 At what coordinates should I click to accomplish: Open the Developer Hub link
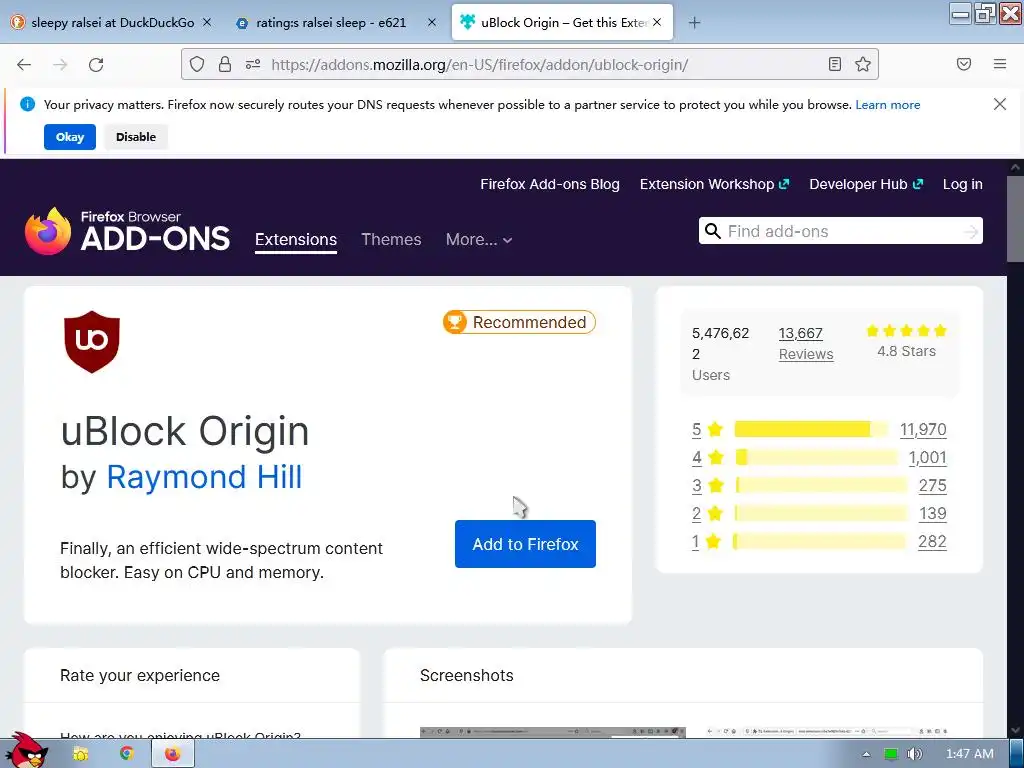pos(866,184)
